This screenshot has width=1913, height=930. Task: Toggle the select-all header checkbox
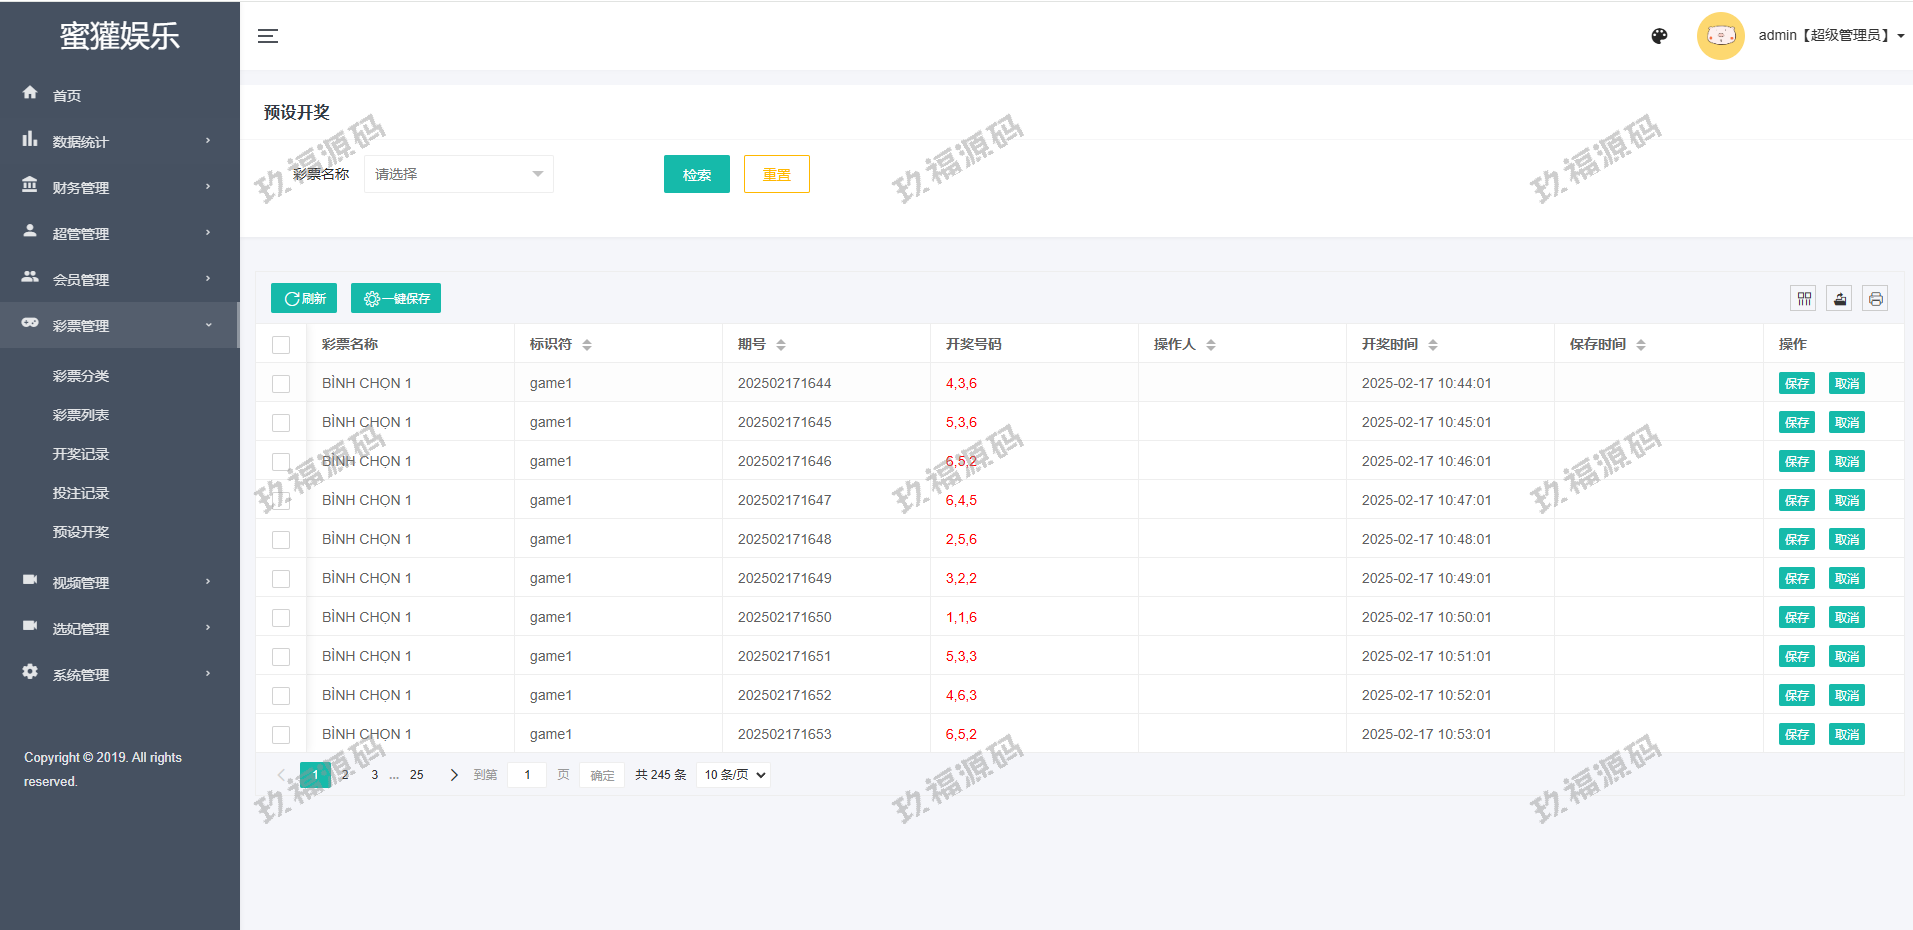281,345
